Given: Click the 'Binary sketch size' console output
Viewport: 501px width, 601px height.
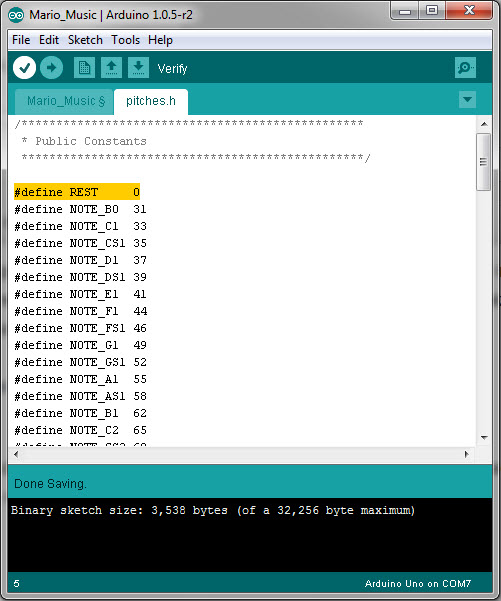Looking at the screenshot, I should coord(213,511).
